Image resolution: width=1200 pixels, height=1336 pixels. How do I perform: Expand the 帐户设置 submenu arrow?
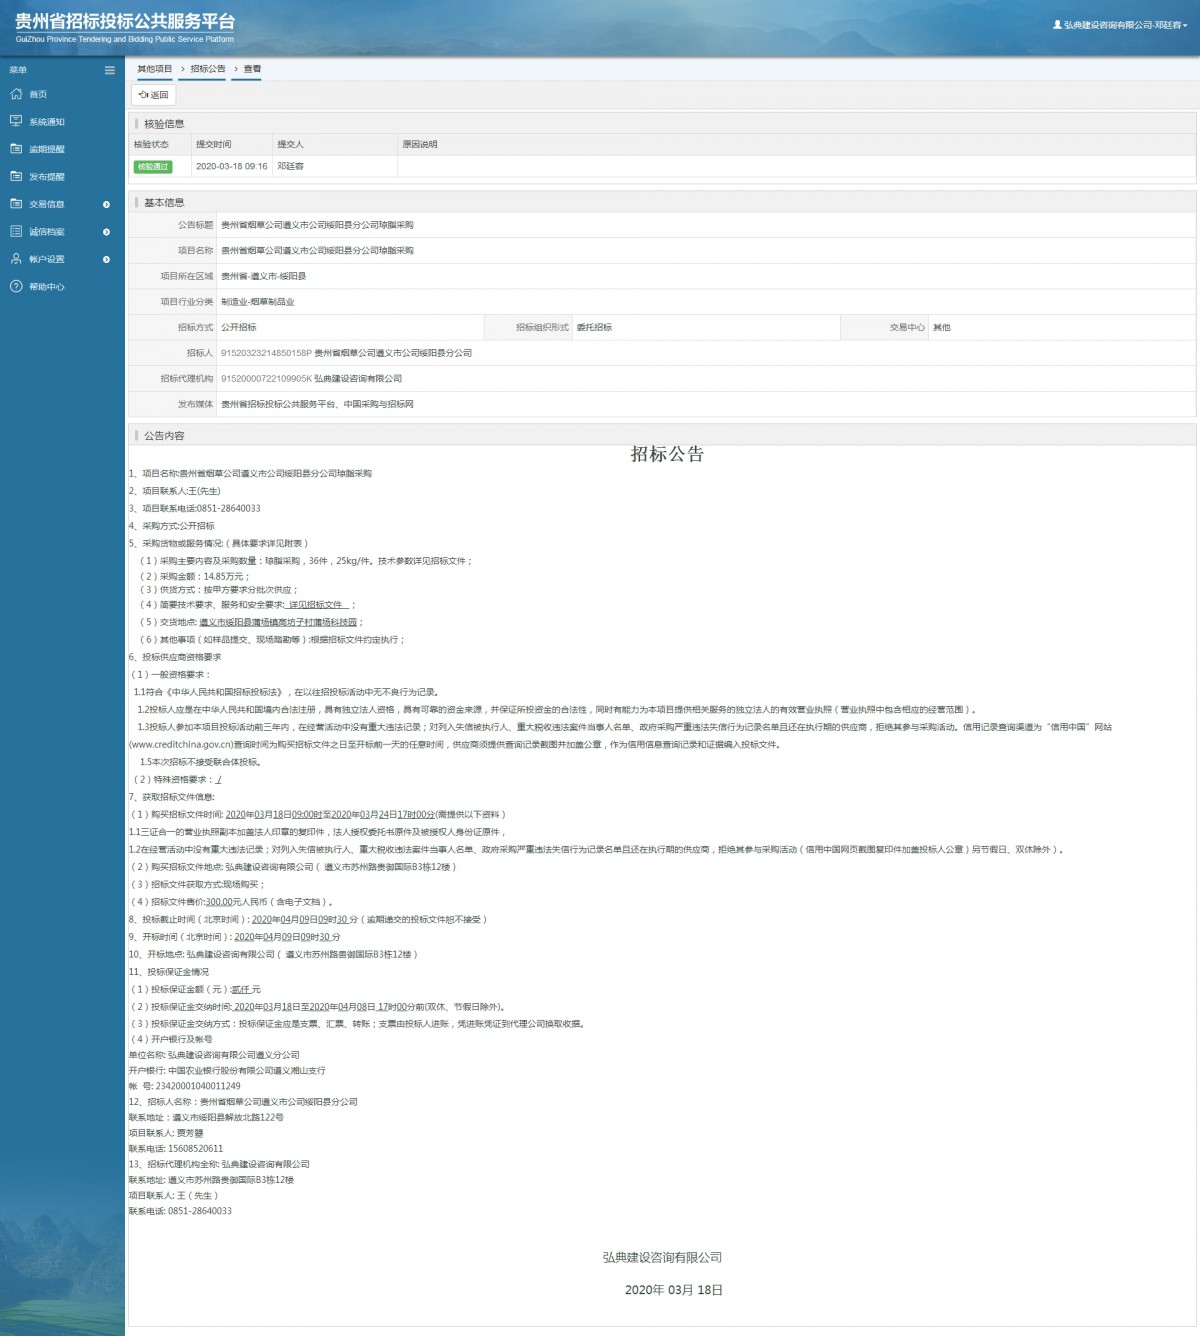click(x=106, y=259)
